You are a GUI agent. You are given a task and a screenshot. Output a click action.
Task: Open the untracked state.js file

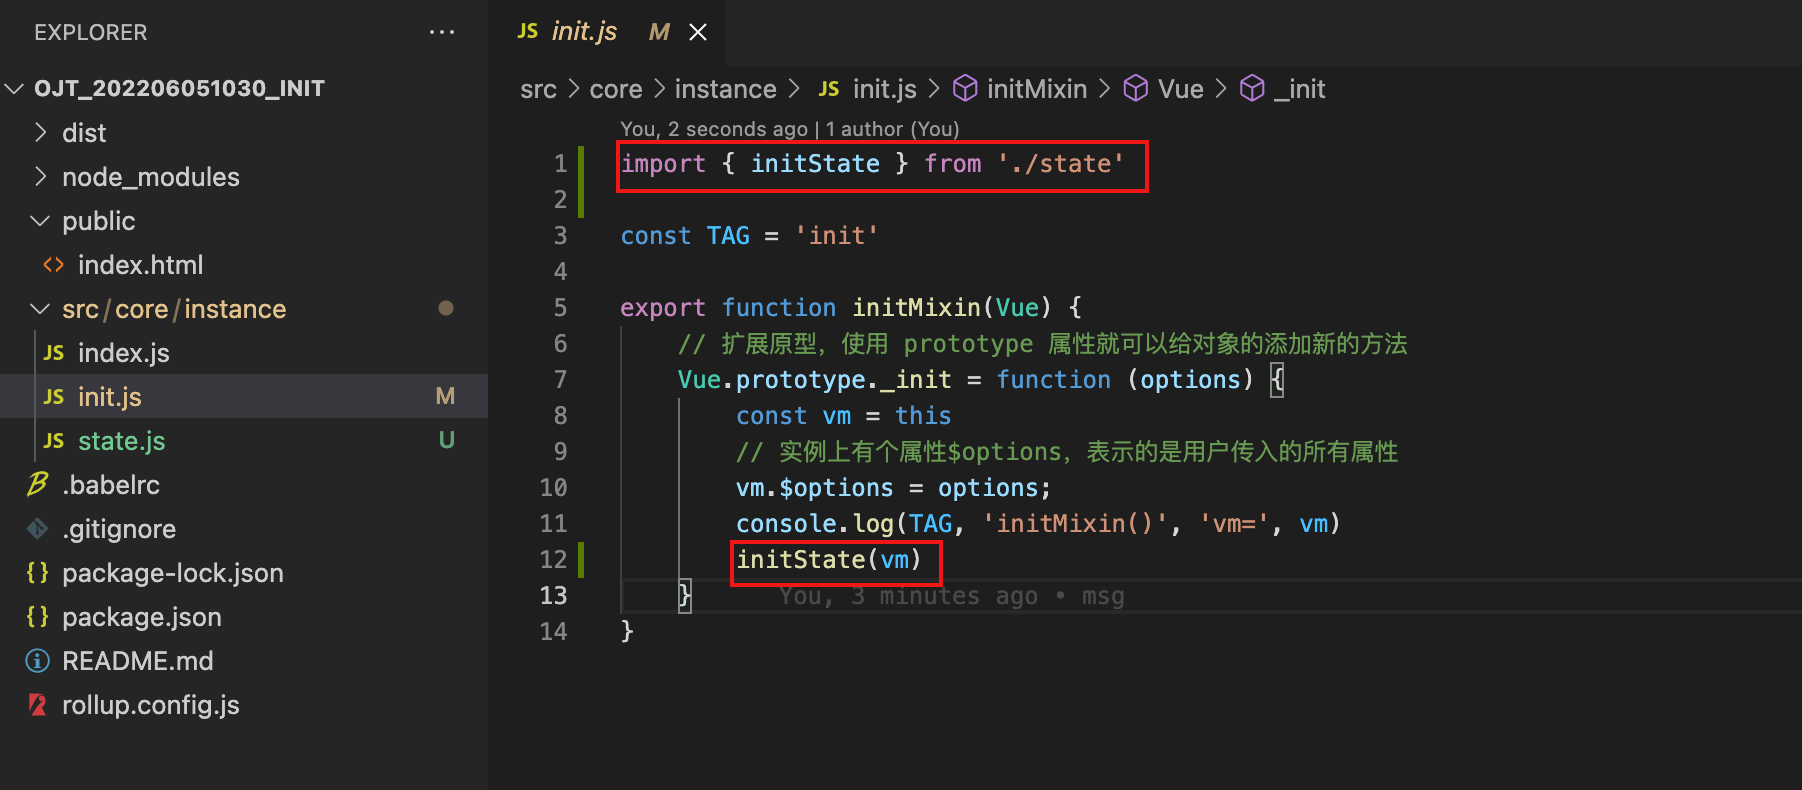[x=244, y=440]
